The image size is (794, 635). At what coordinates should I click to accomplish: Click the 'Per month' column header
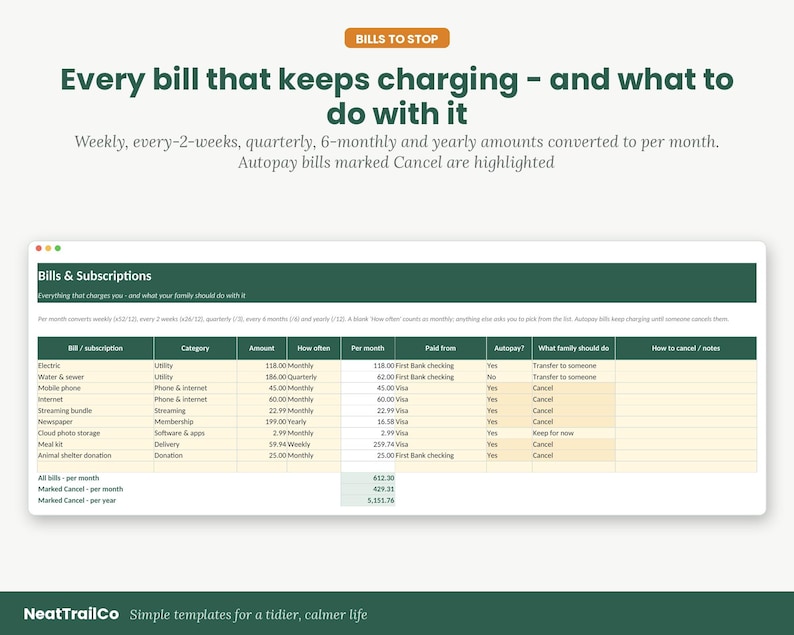coord(368,348)
